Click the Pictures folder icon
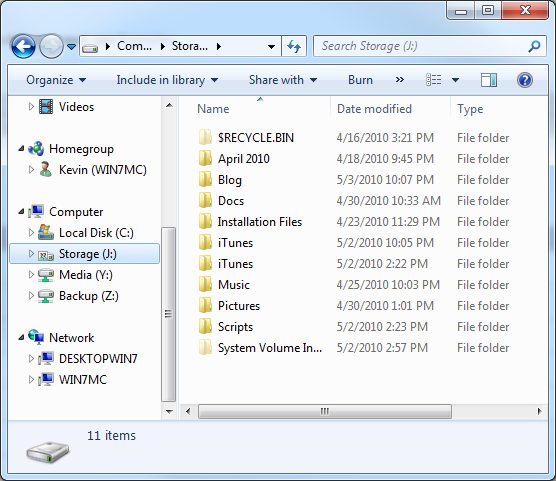556x481 pixels. (x=205, y=305)
